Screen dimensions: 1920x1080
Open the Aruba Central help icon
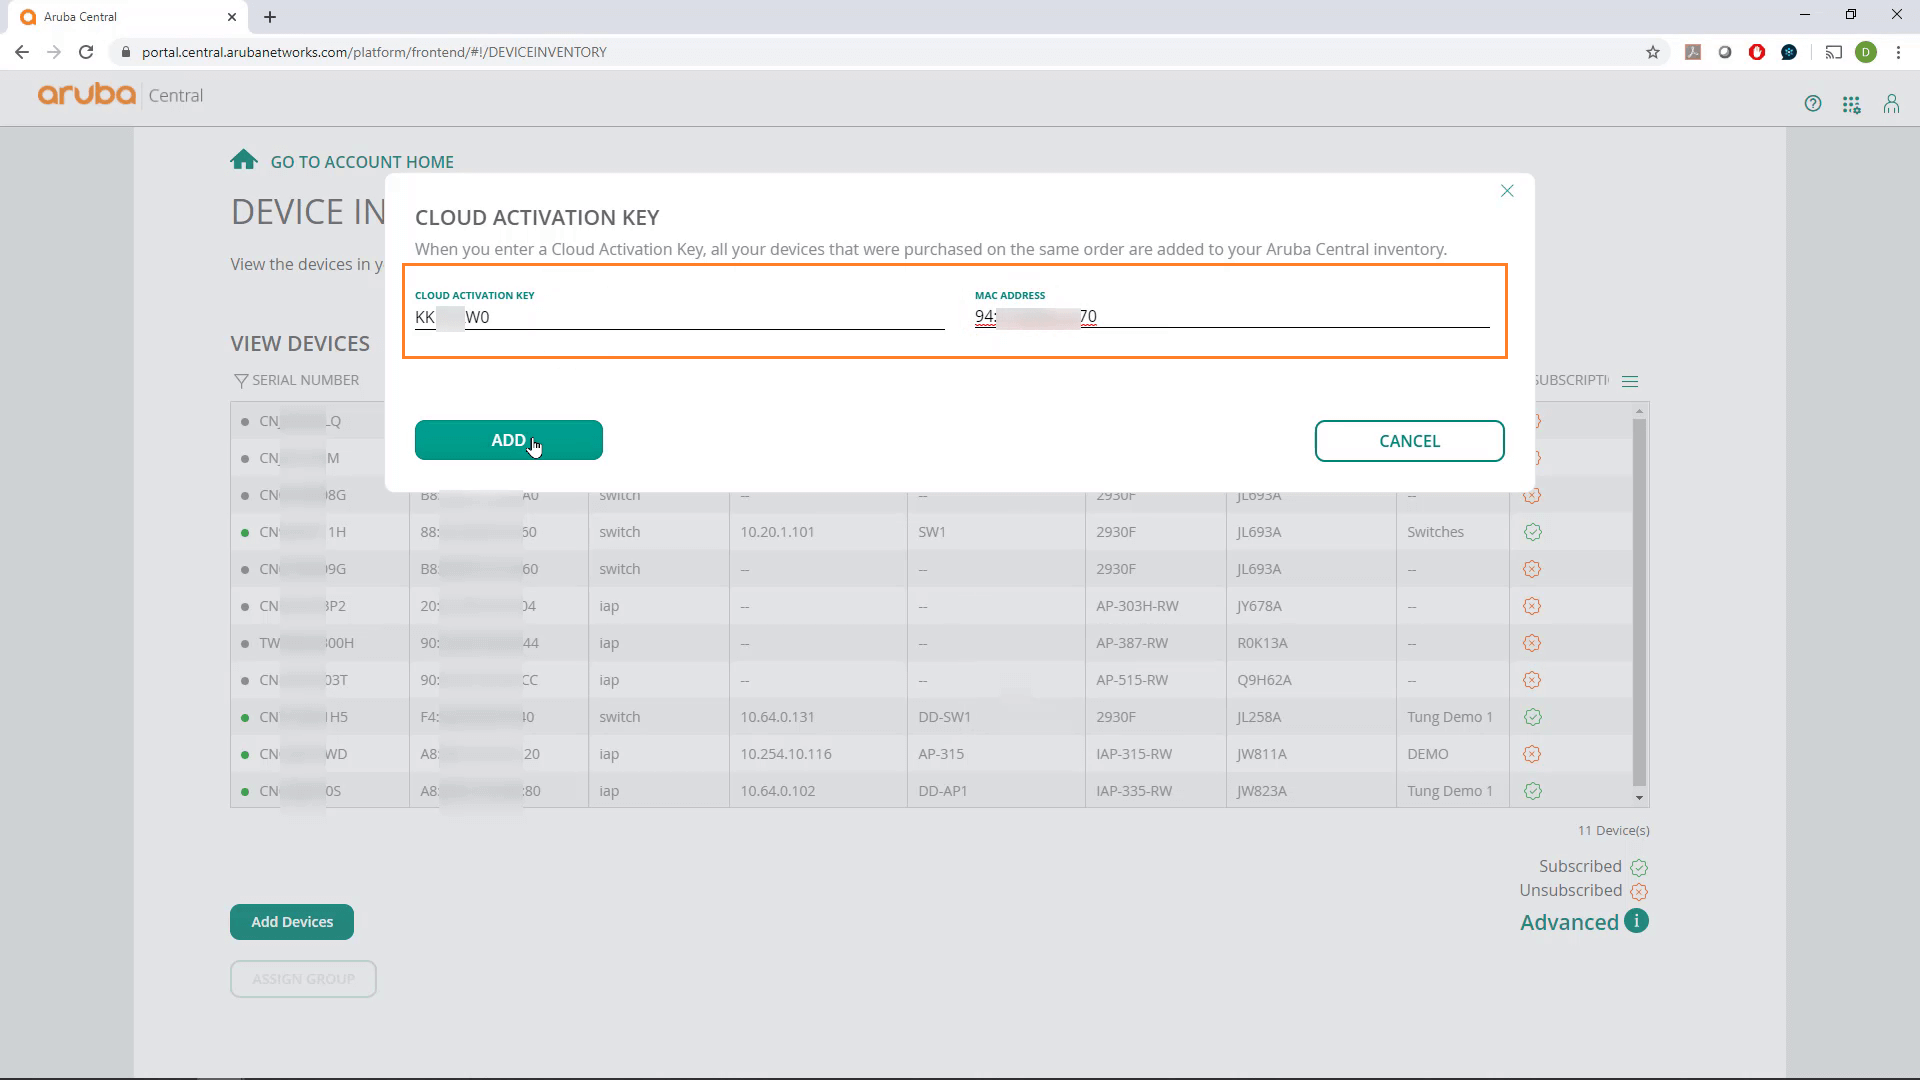1813,103
